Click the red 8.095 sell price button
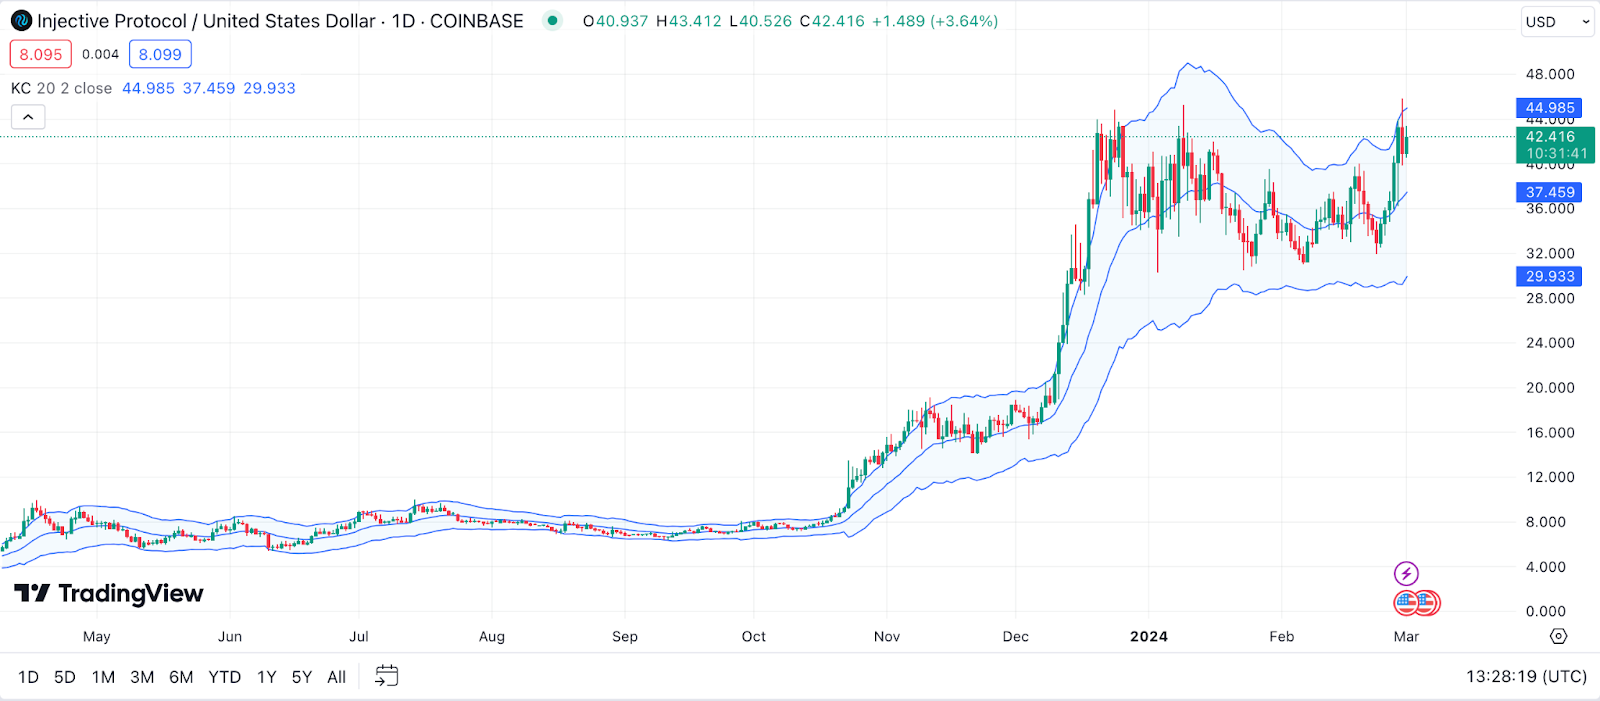This screenshot has width=1600, height=701. [41, 54]
